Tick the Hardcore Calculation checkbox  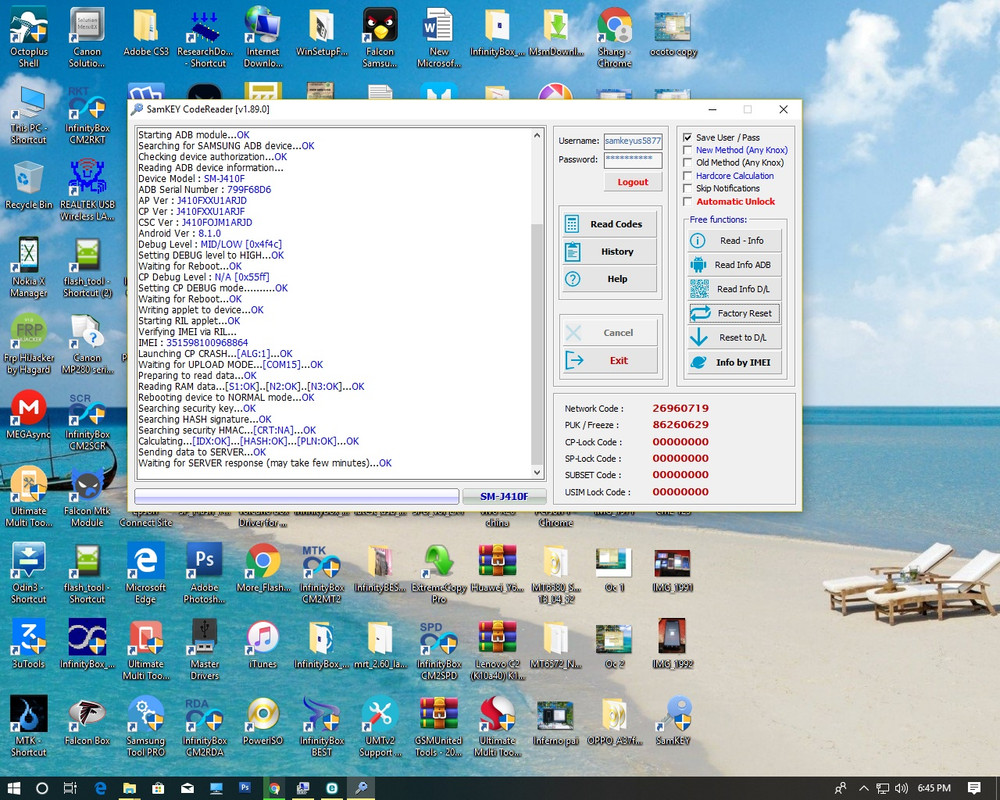tap(688, 175)
